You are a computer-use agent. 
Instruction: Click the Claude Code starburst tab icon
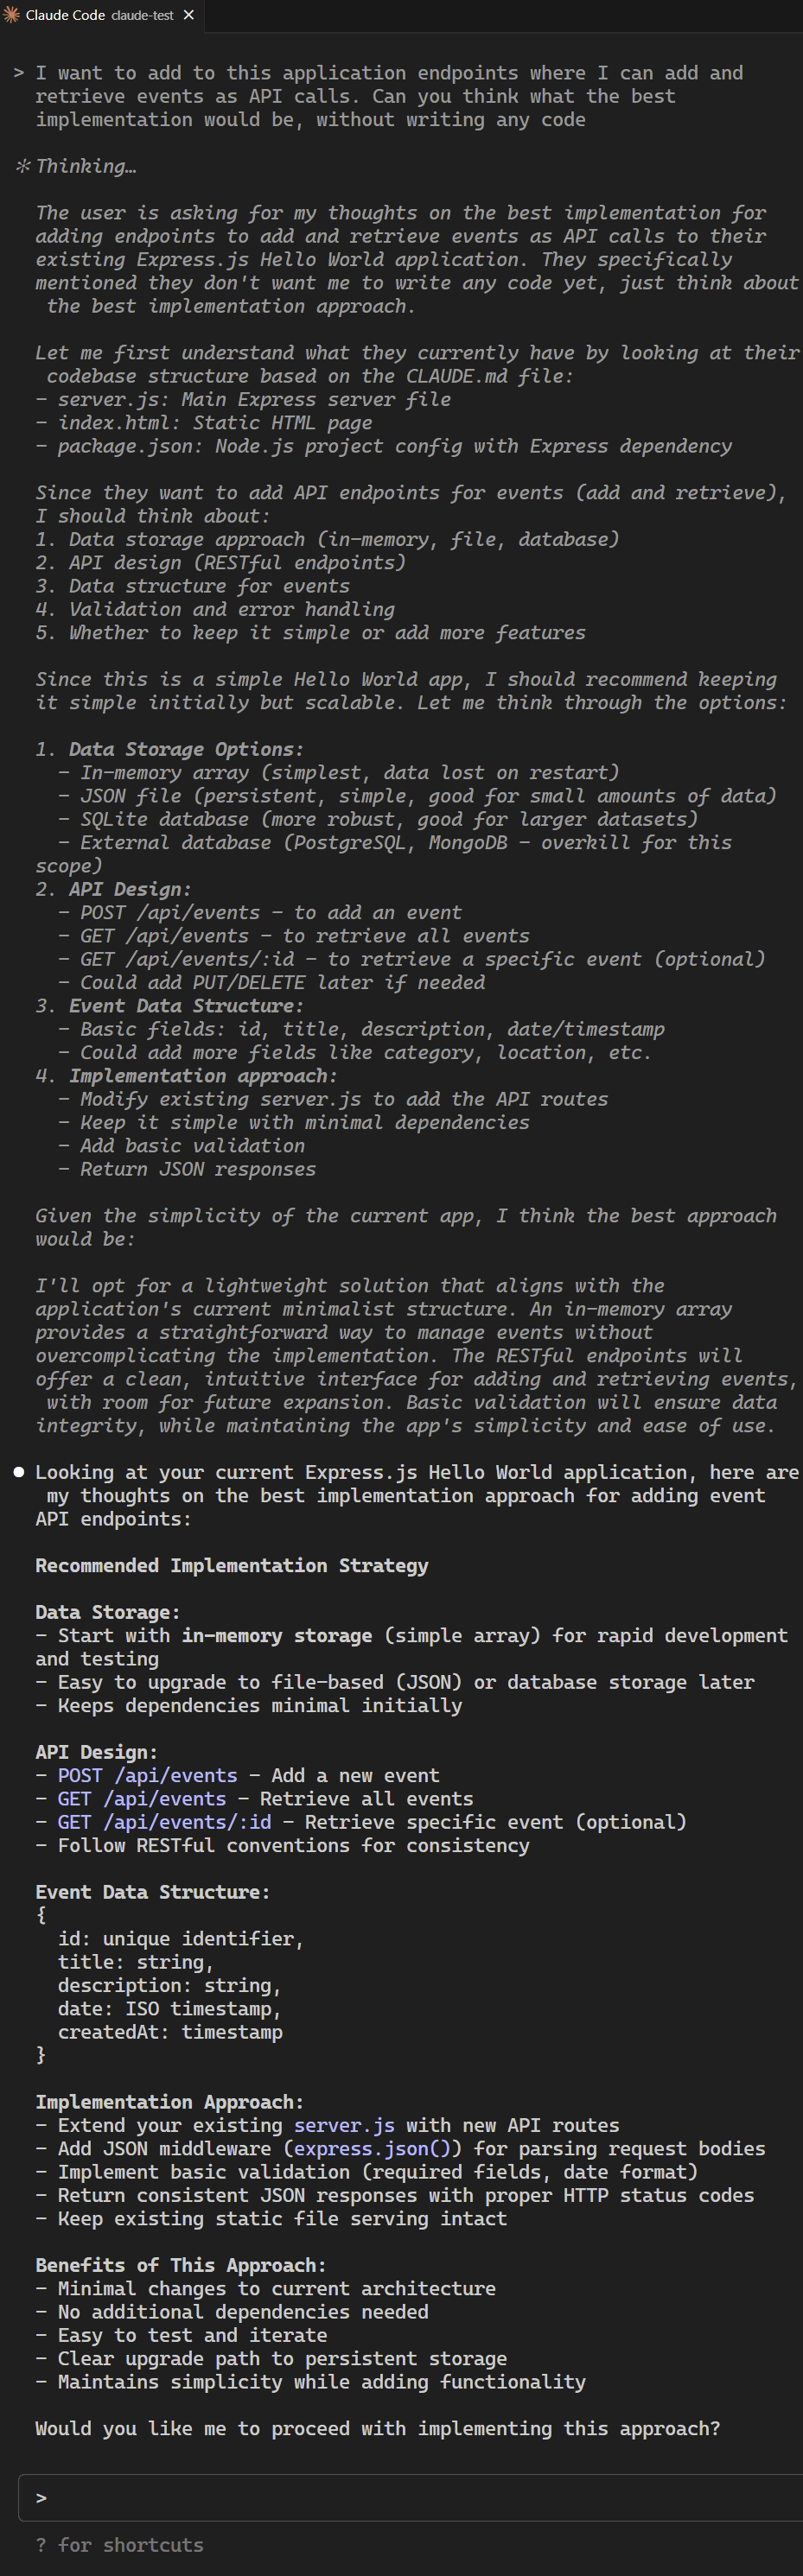pos(12,15)
